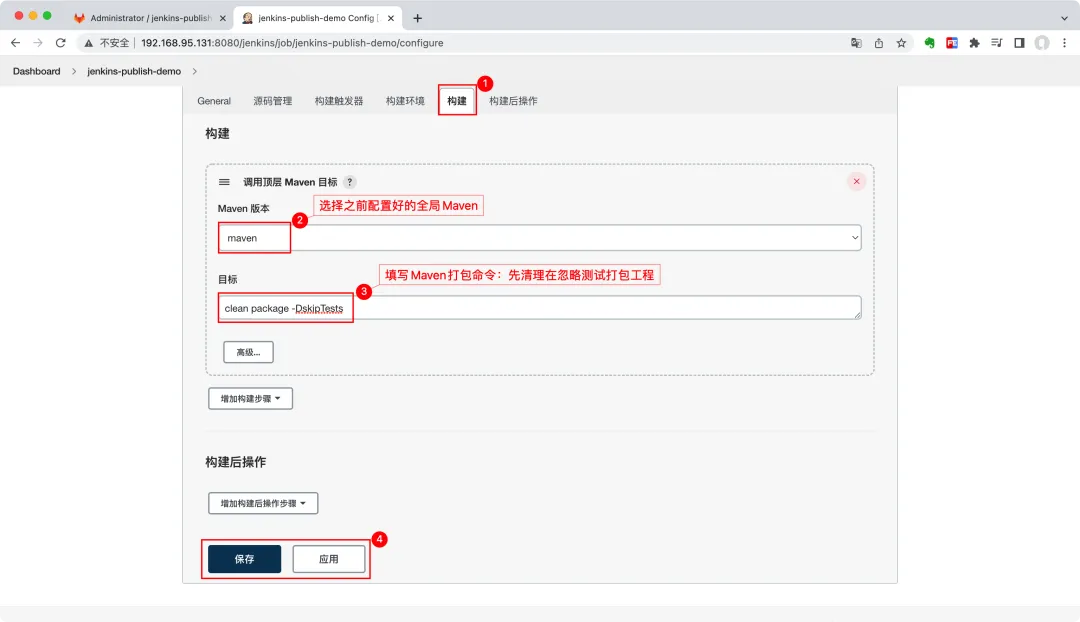Close the jenkins-publish-demo Config tab
1080x622 pixels.
391,18
